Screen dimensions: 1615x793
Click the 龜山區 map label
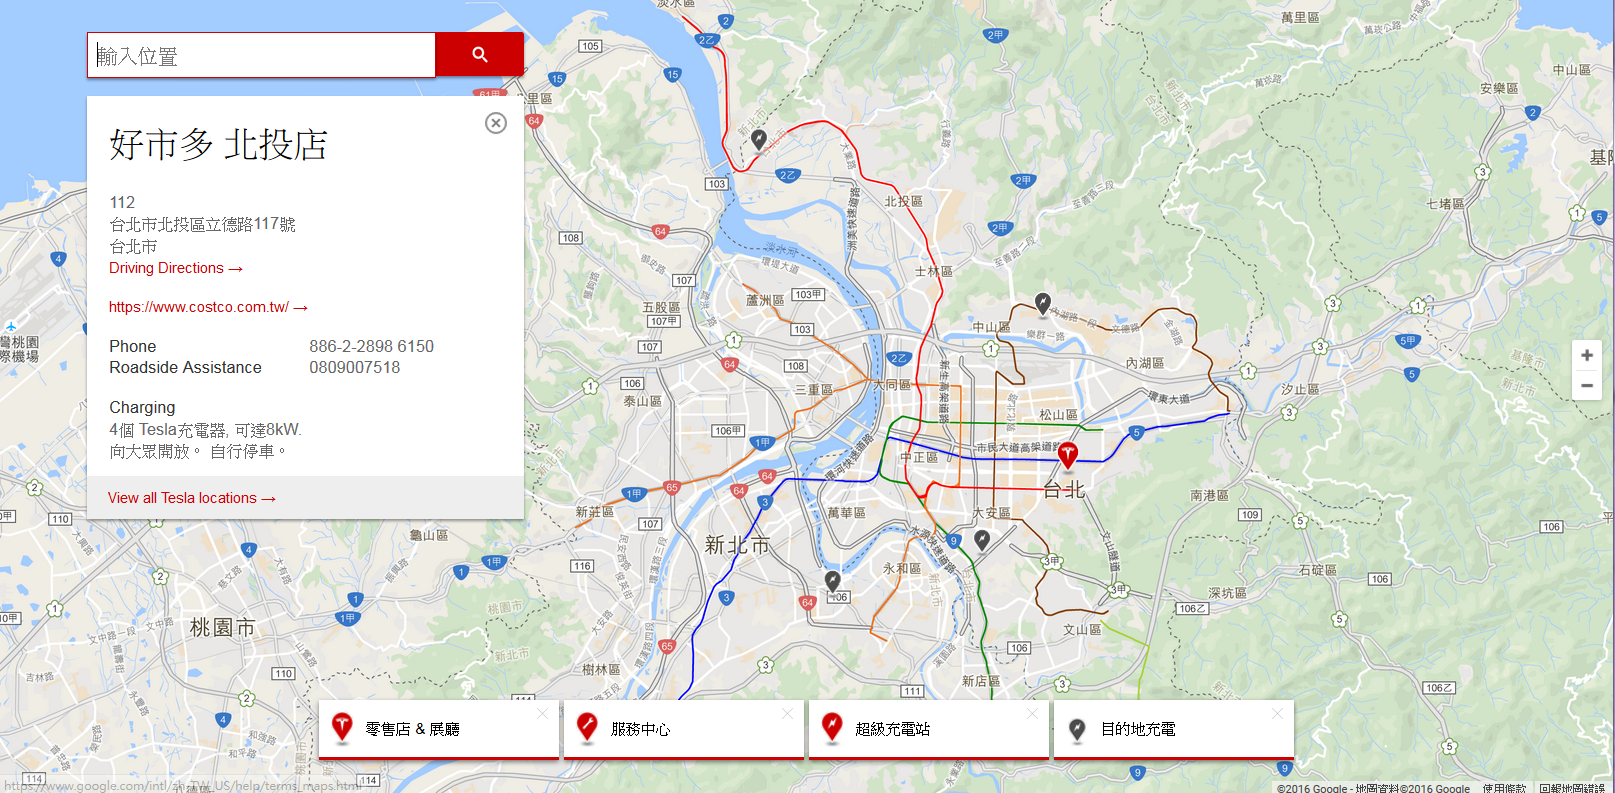tap(429, 535)
